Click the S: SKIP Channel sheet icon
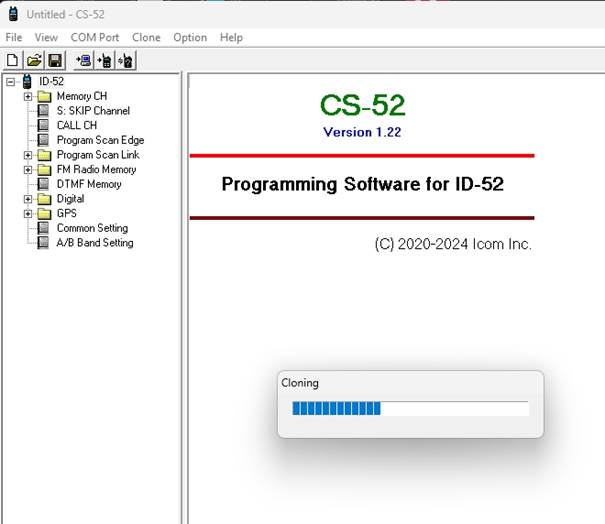 coord(43,111)
